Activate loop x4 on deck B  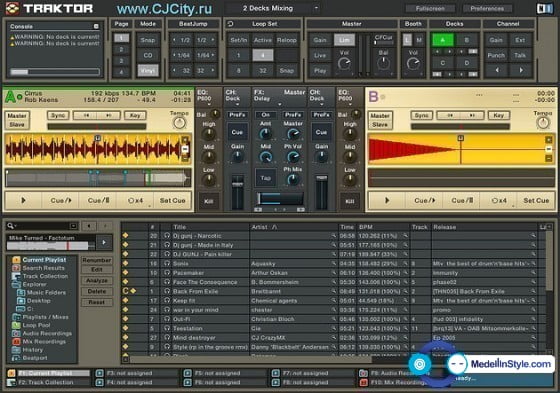click(499, 200)
